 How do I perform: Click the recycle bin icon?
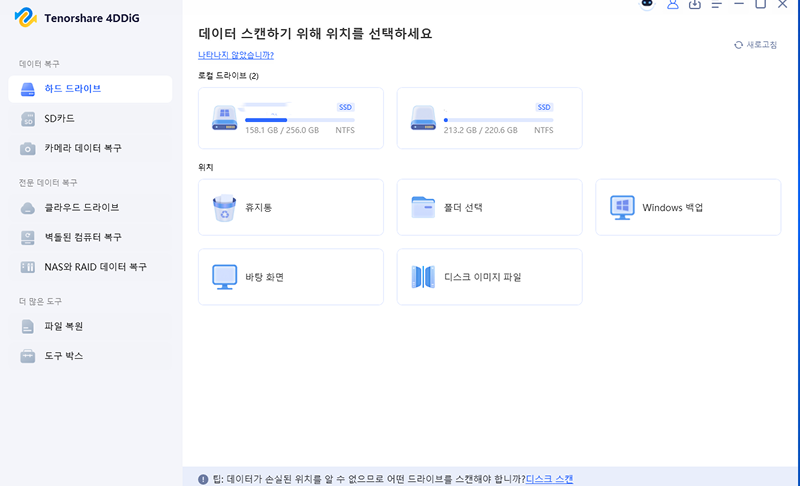pos(224,208)
